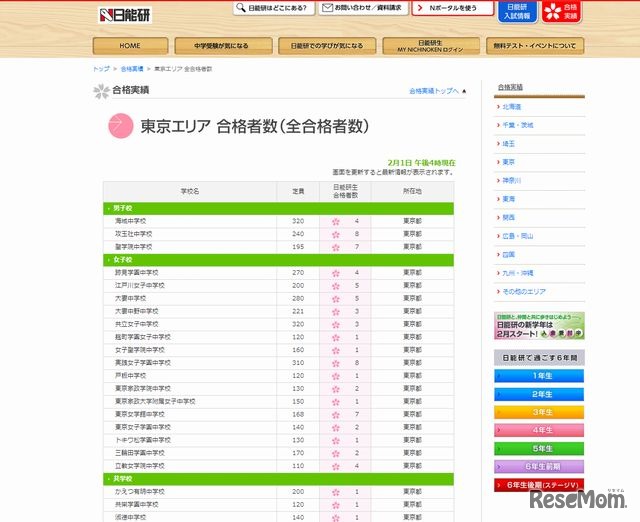Select the HOME navigation tab
640x522 pixels.
pyautogui.click(x=130, y=46)
